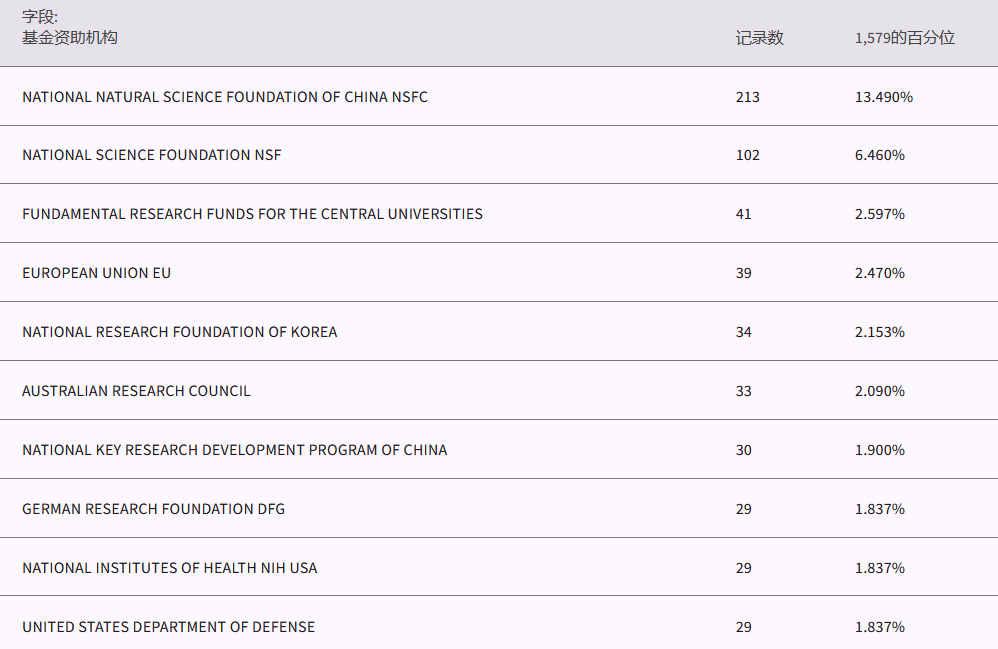Click Fundamental Research Funds for the Central Universities
Screen dimensions: 998x649
pyautogui.click(x=252, y=214)
